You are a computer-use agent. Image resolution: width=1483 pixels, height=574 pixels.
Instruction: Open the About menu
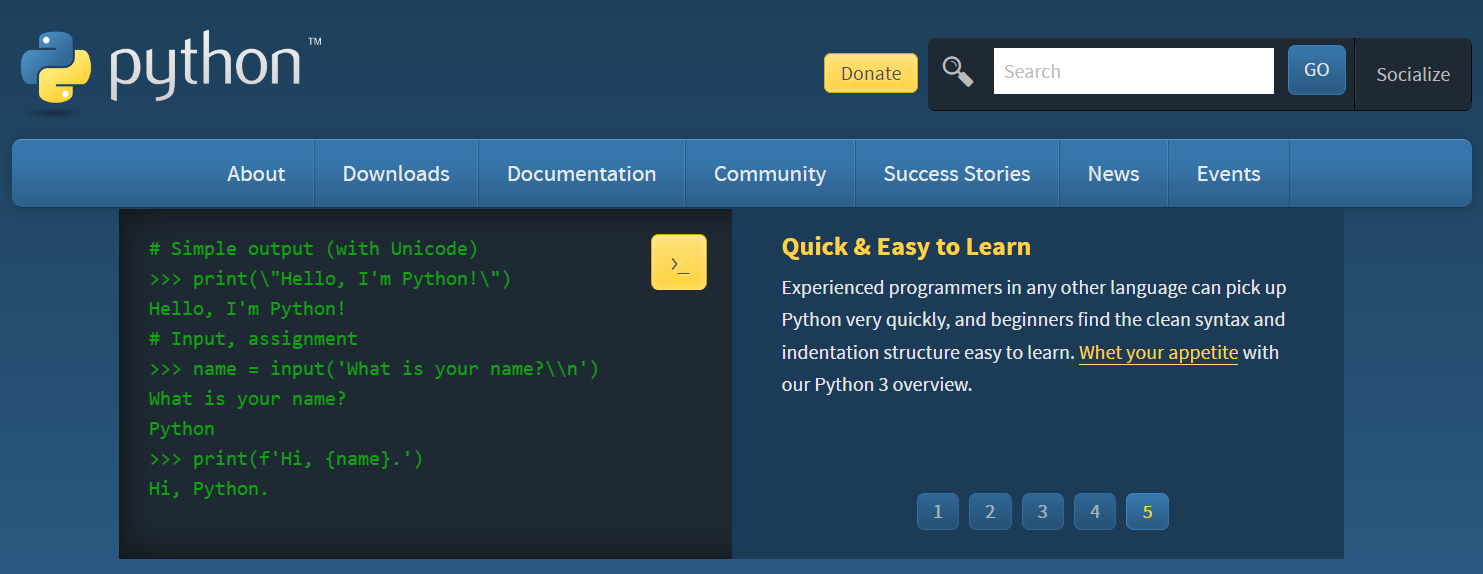256,173
